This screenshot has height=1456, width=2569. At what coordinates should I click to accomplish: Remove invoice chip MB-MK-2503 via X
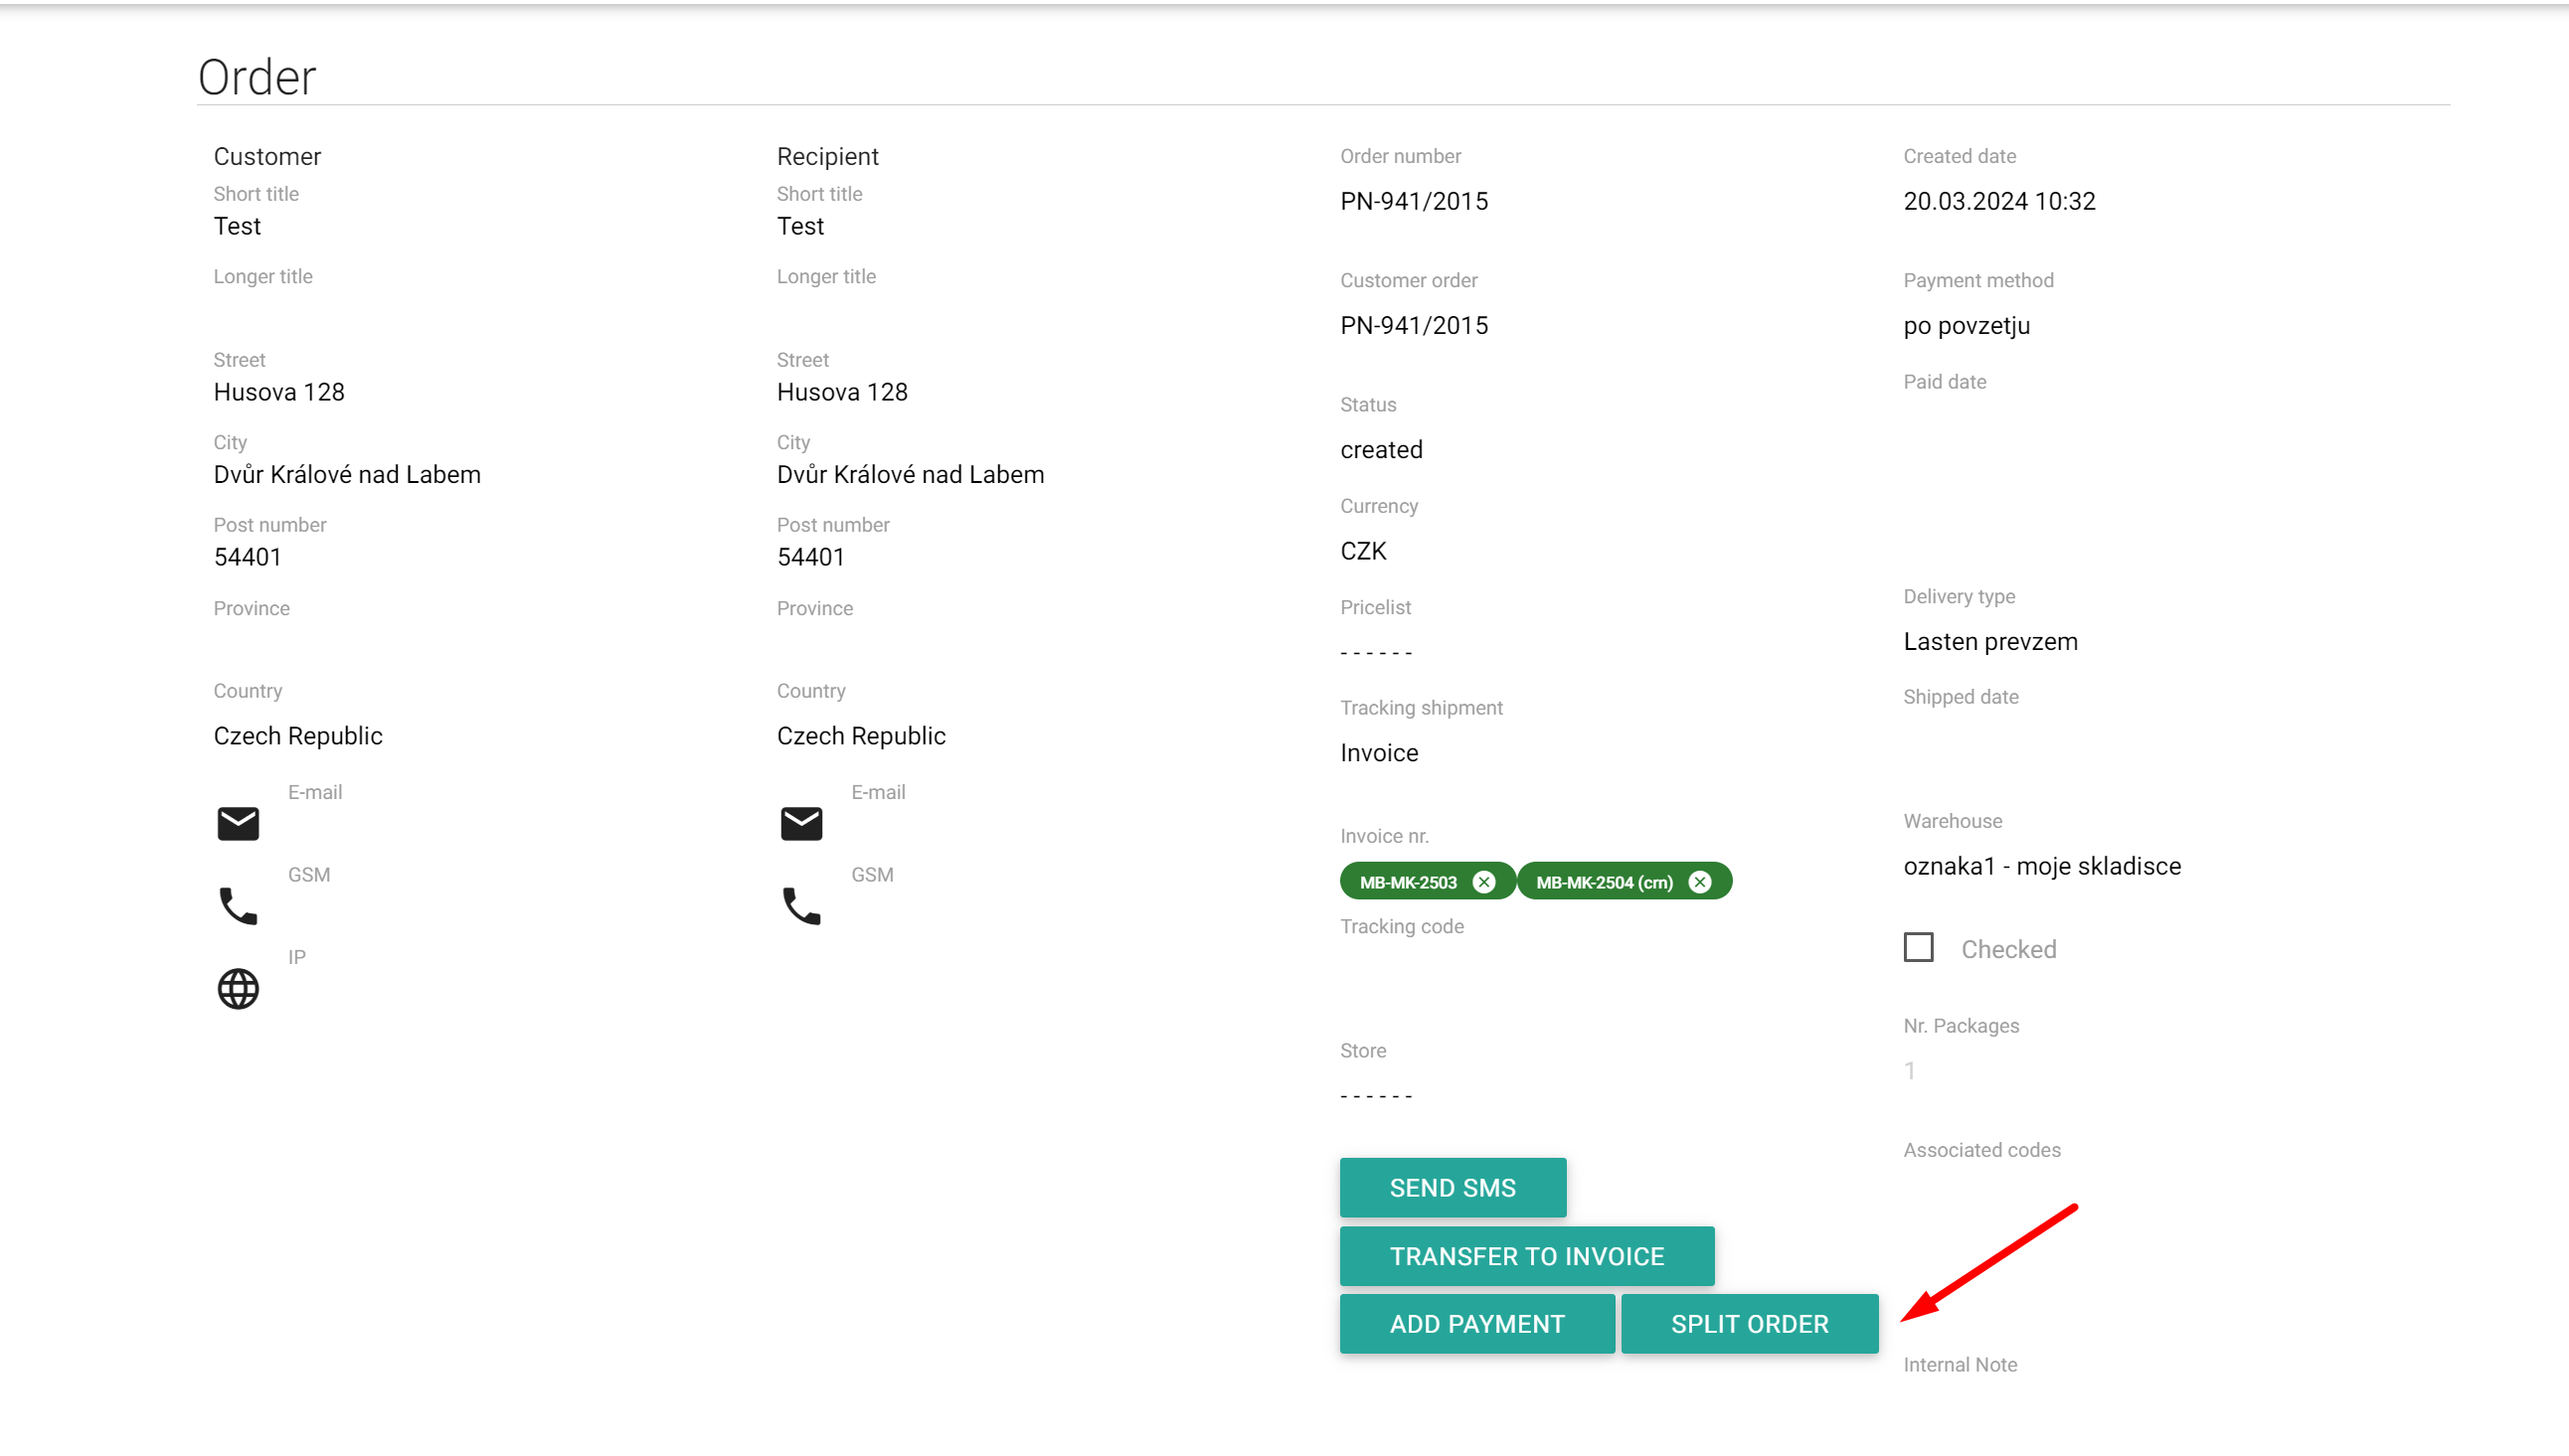(x=1484, y=882)
